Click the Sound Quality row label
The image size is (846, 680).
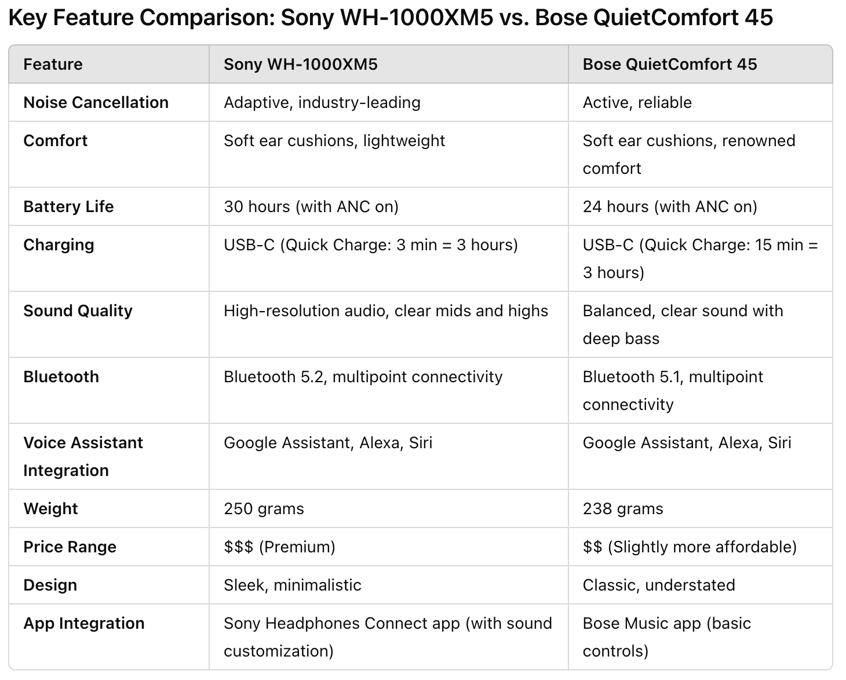click(x=78, y=311)
